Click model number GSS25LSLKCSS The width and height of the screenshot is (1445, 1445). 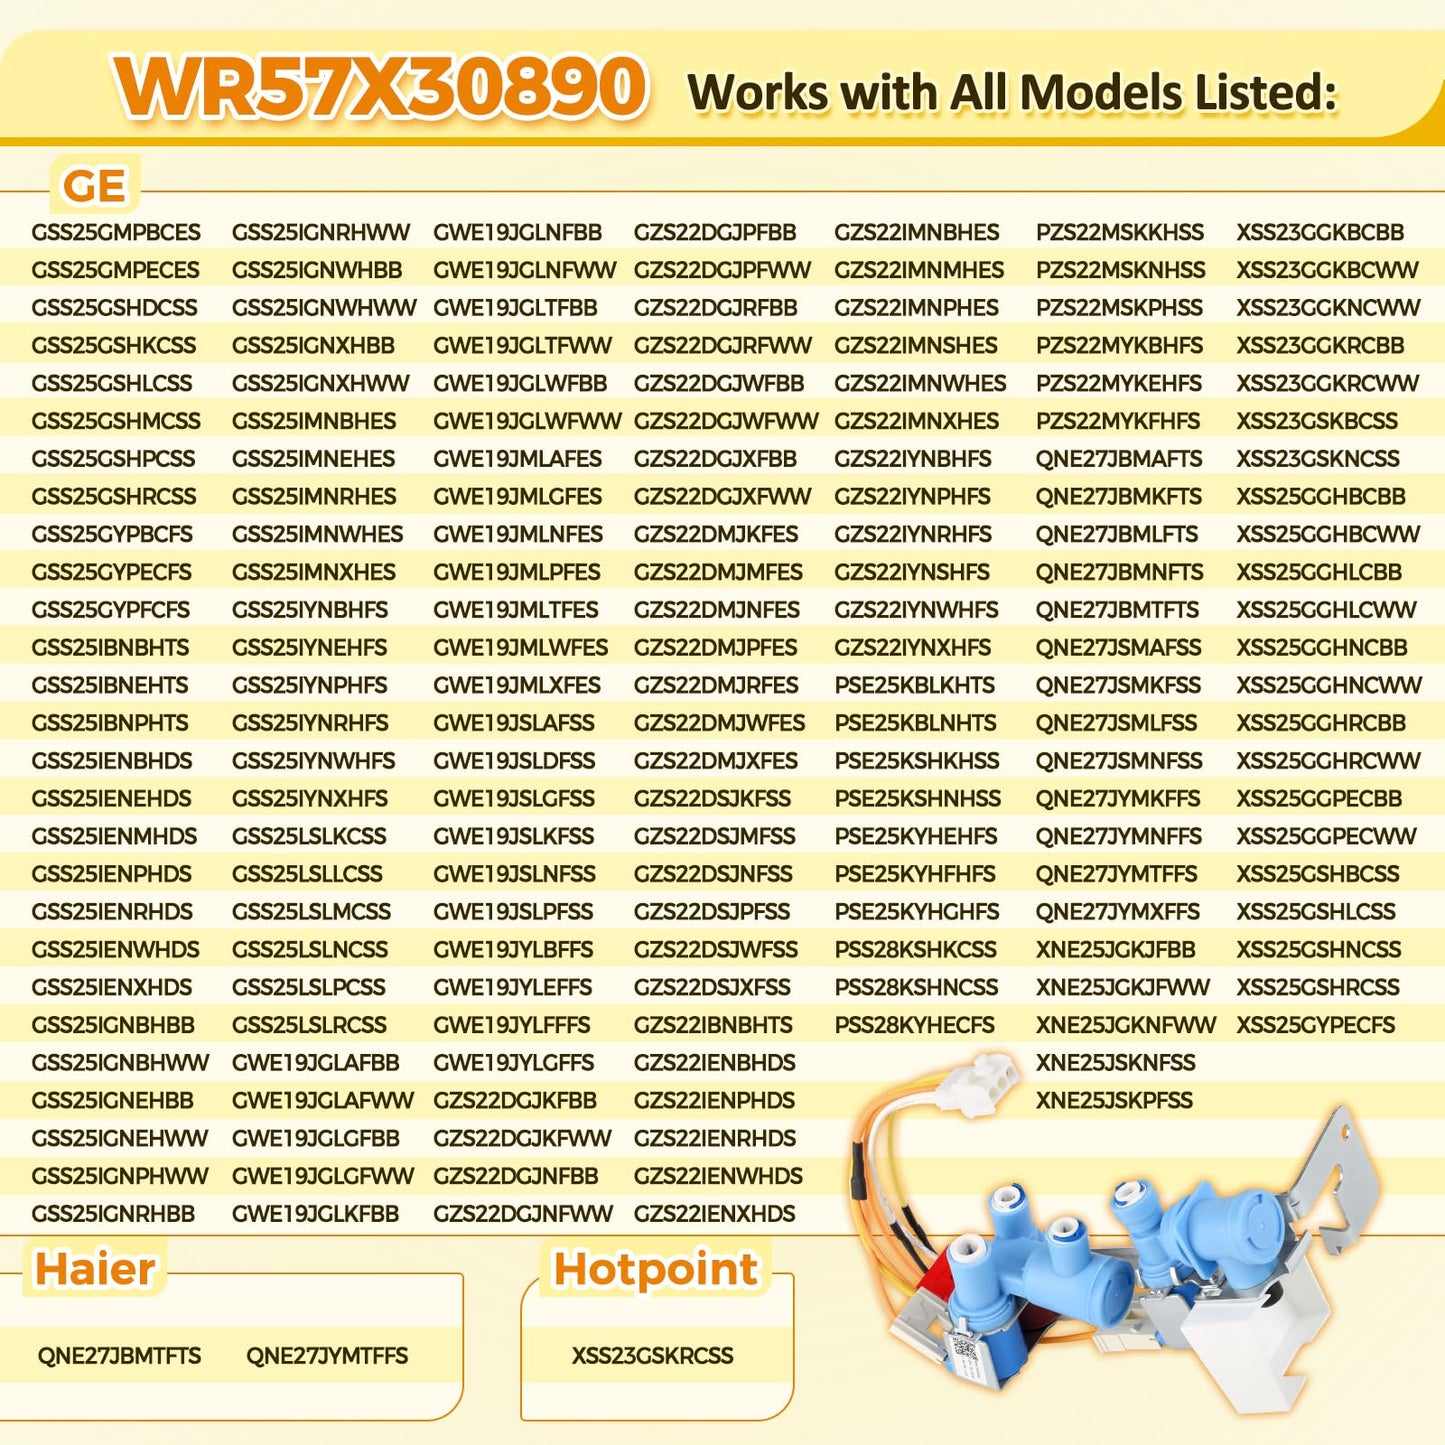pos(309,835)
